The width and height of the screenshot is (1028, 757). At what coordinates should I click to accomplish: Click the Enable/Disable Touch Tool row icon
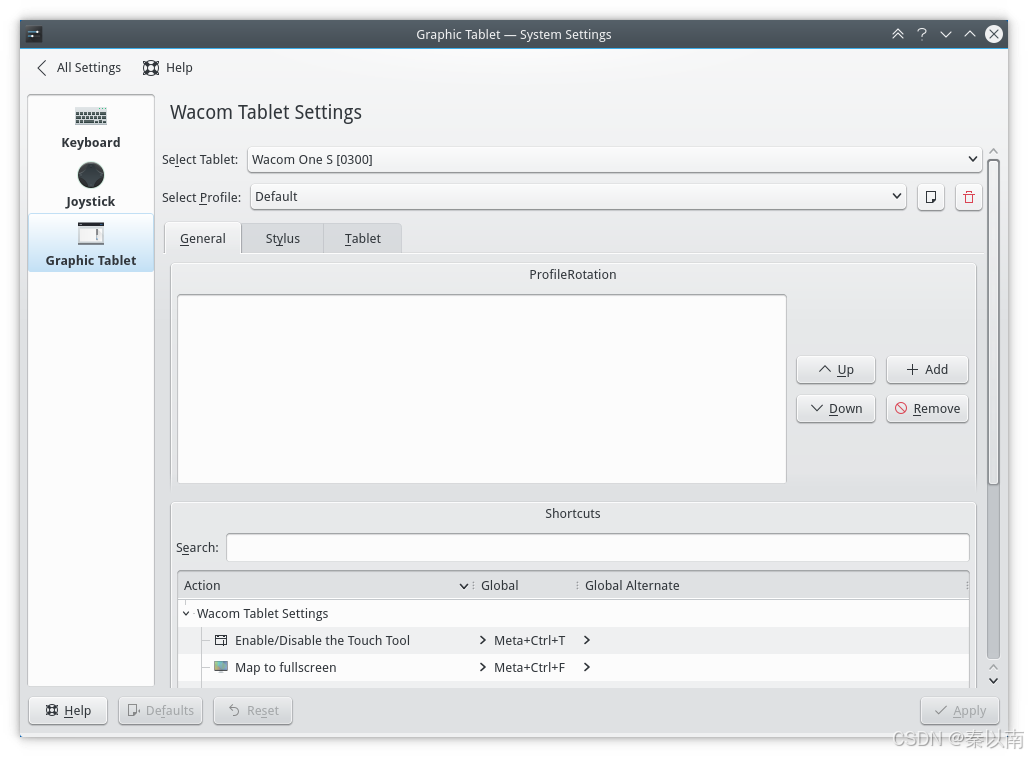tap(221, 640)
